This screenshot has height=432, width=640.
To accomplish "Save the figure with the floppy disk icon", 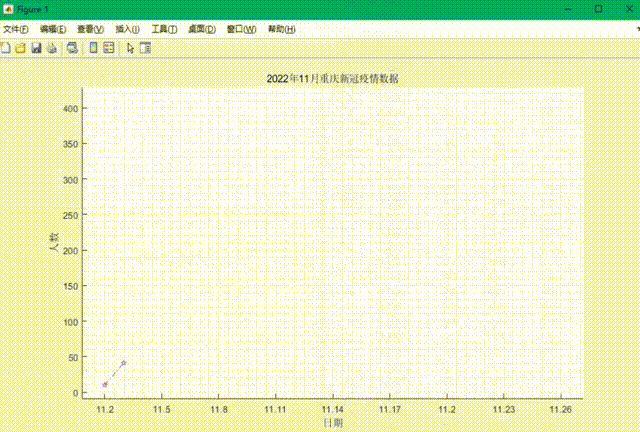I will pos(36,48).
